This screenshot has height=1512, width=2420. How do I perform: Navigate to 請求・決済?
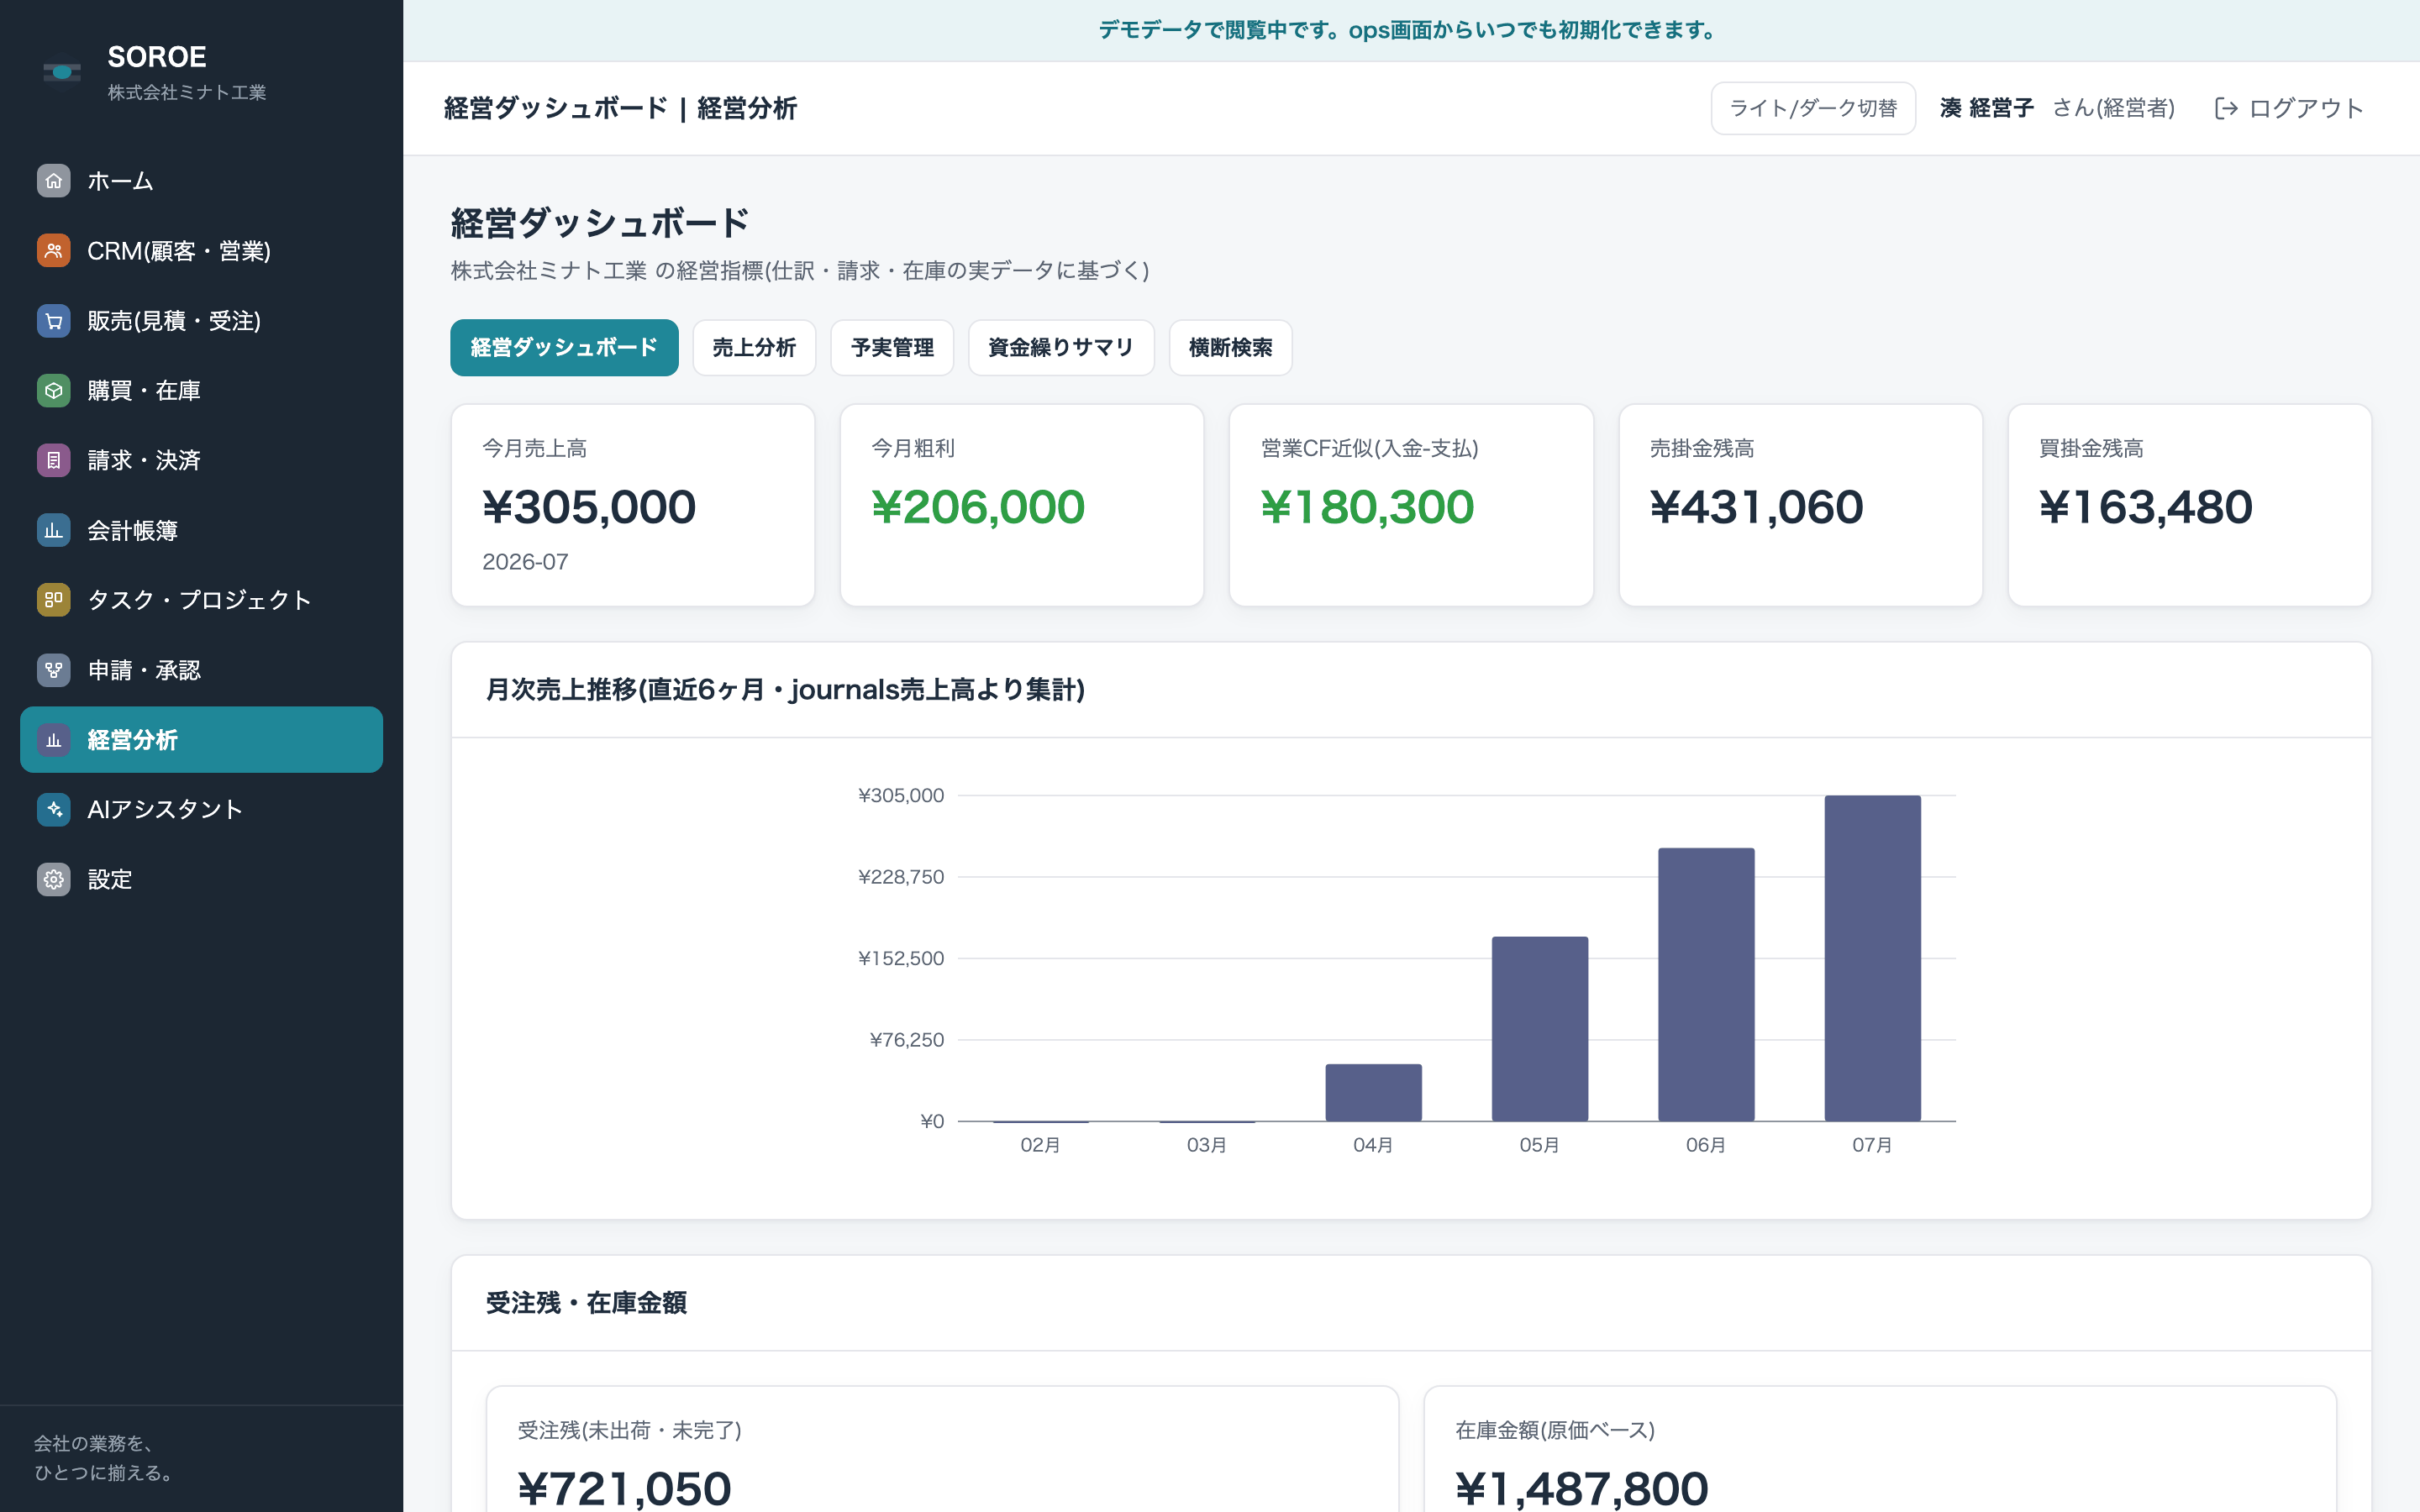pos(201,460)
